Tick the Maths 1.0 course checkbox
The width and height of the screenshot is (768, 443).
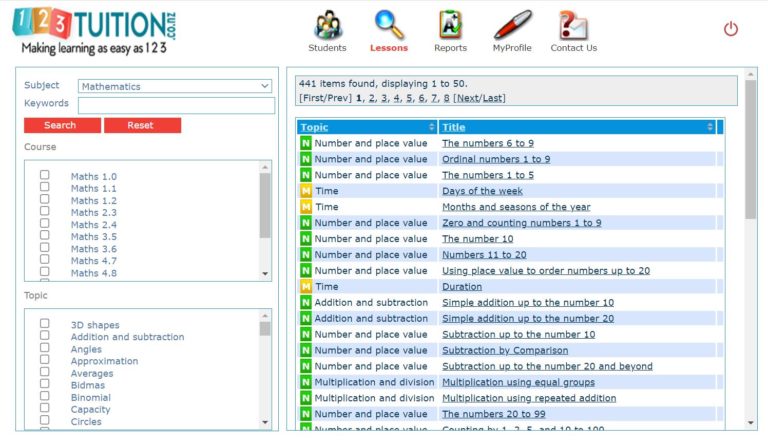[x=45, y=175]
